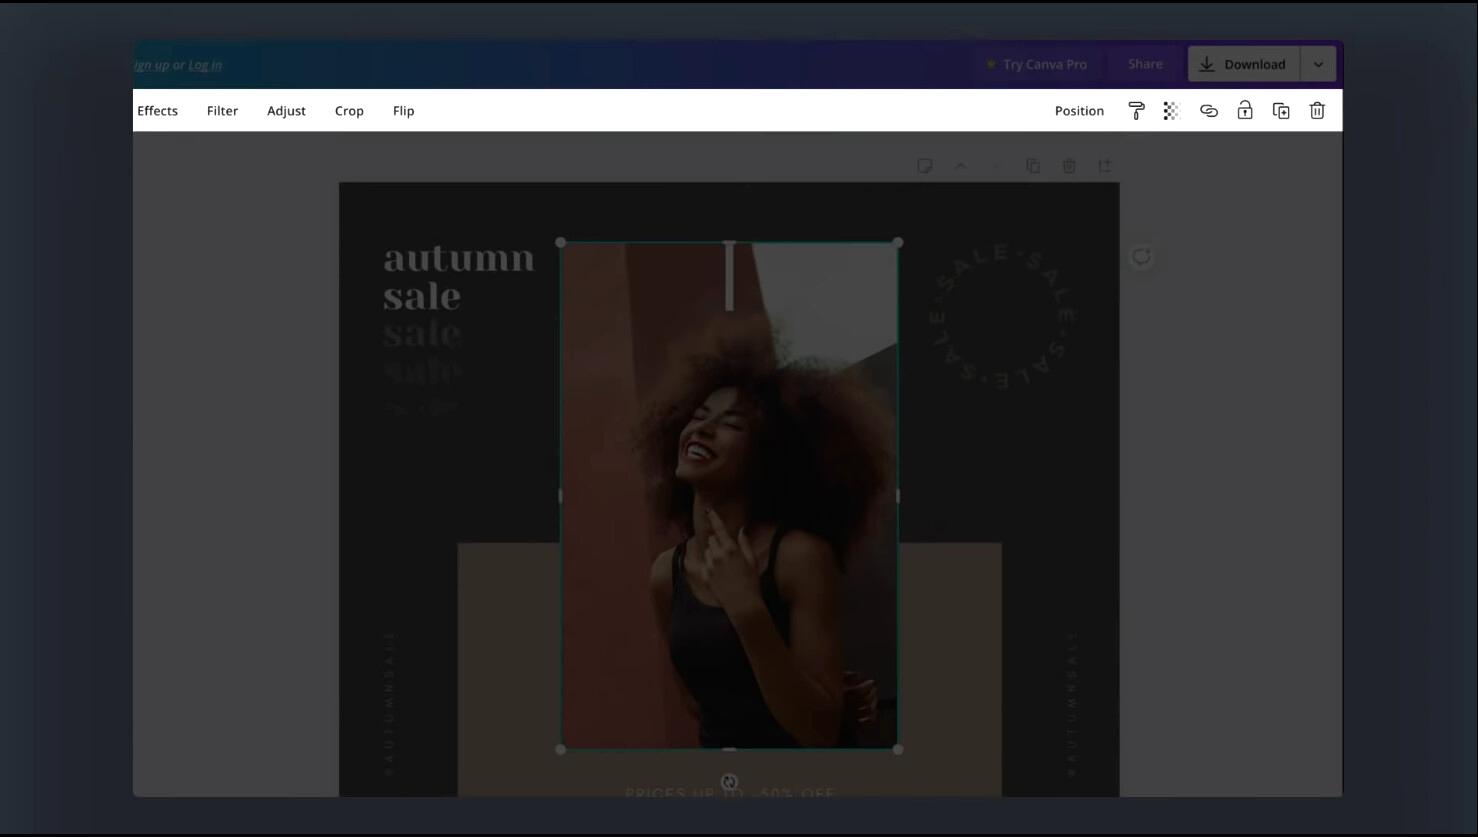Click the rotate handle below selected photo
This screenshot has height=837, width=1478.
[729, 782]
